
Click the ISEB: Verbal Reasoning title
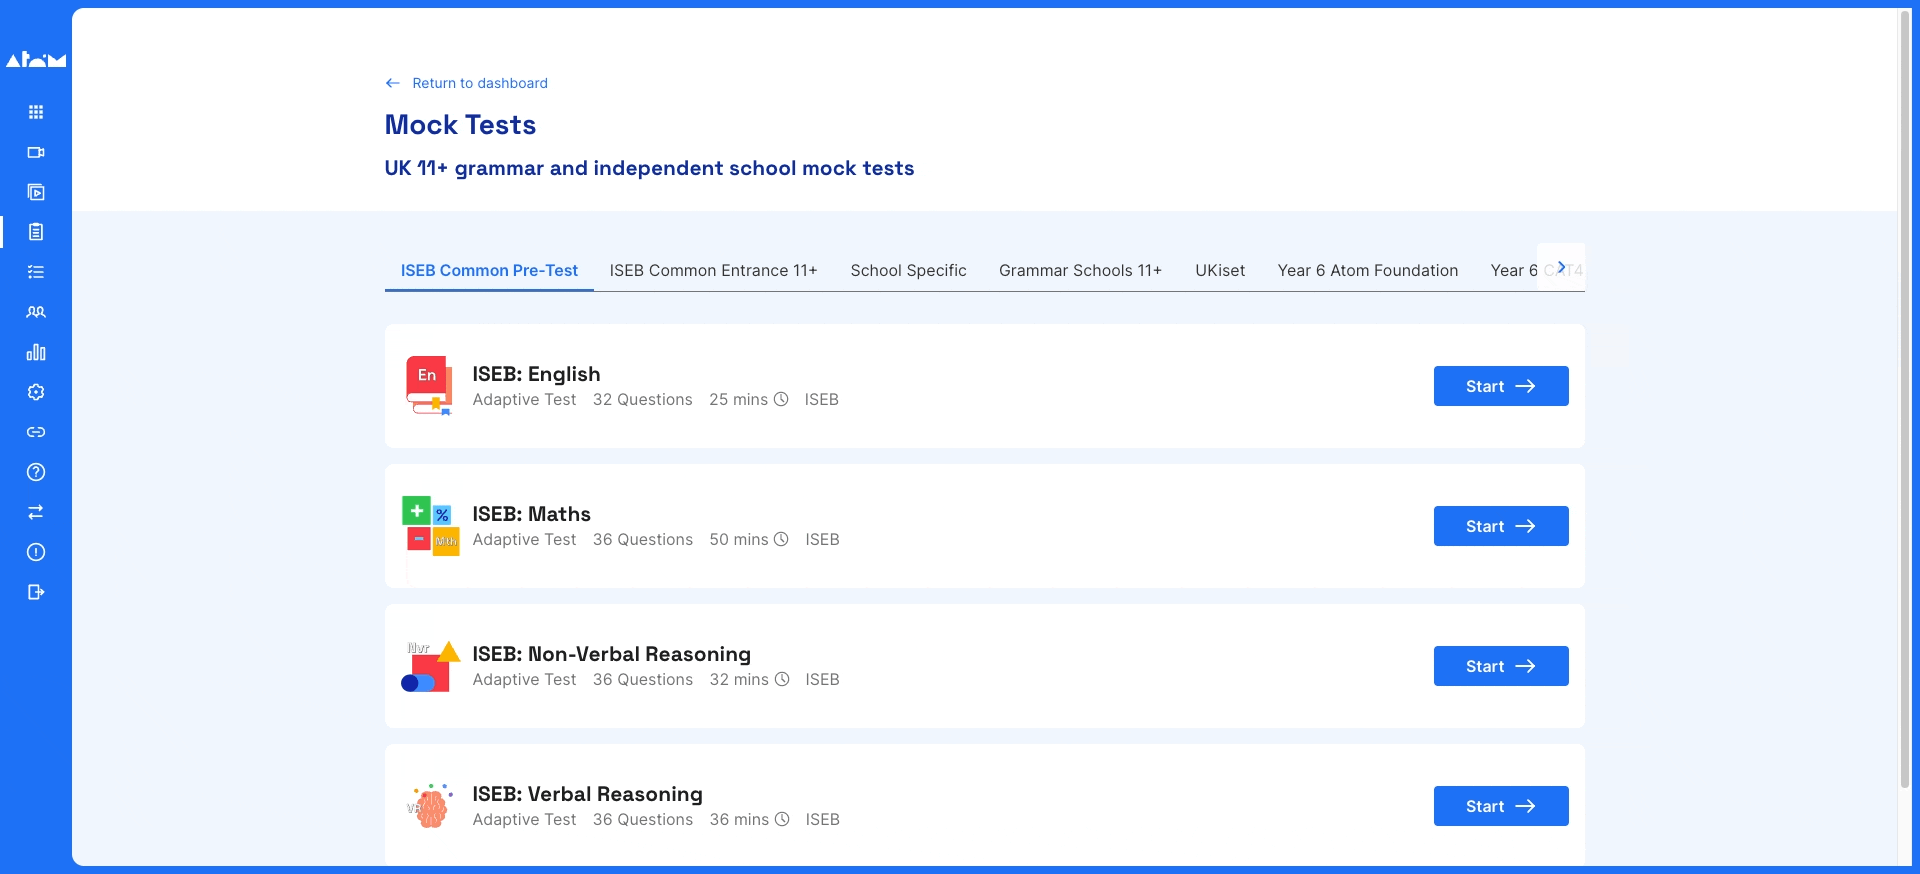(587, 794)
